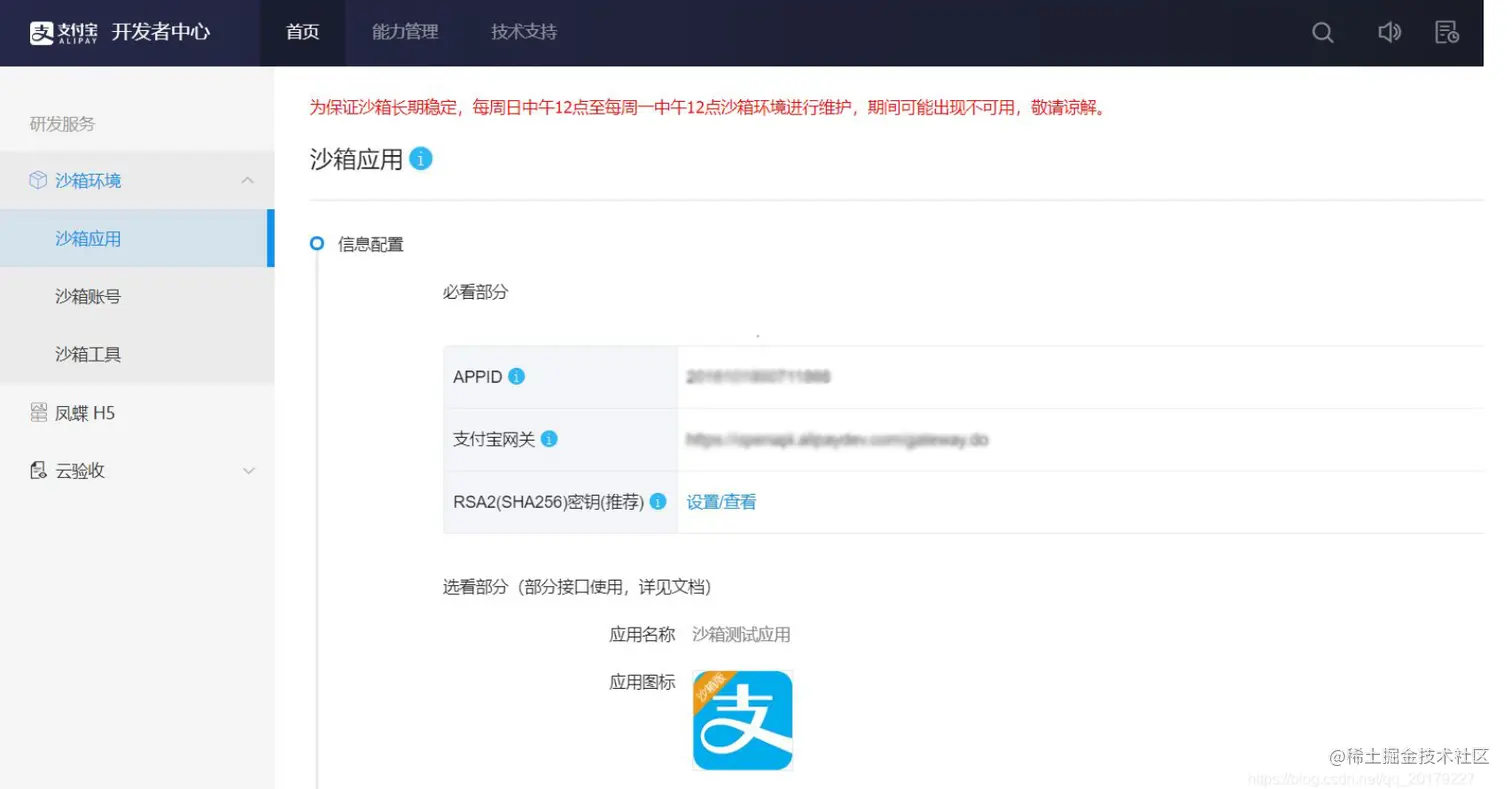Click the sandbox Alipay app icon image

742,720
